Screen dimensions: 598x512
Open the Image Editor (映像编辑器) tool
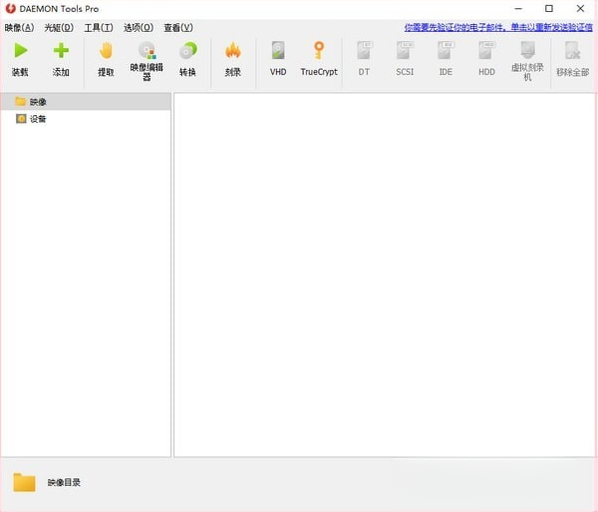pyautogui.click(x=147, y=50)
